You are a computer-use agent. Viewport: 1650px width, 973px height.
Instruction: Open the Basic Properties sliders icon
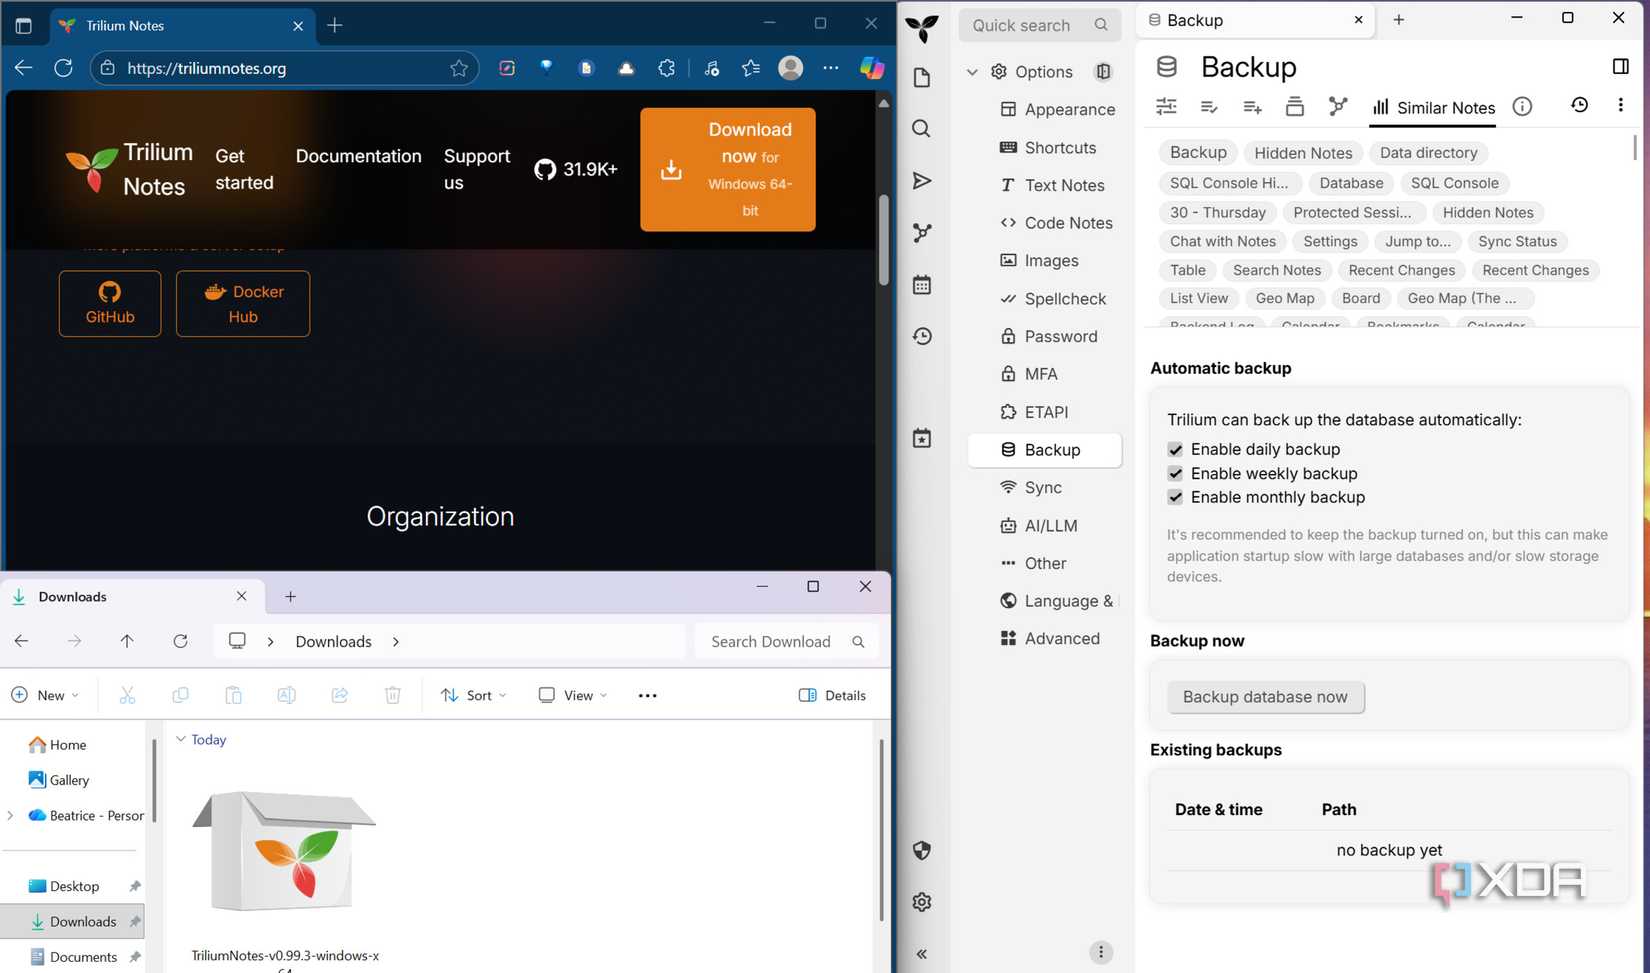[x=1165, y=105]
